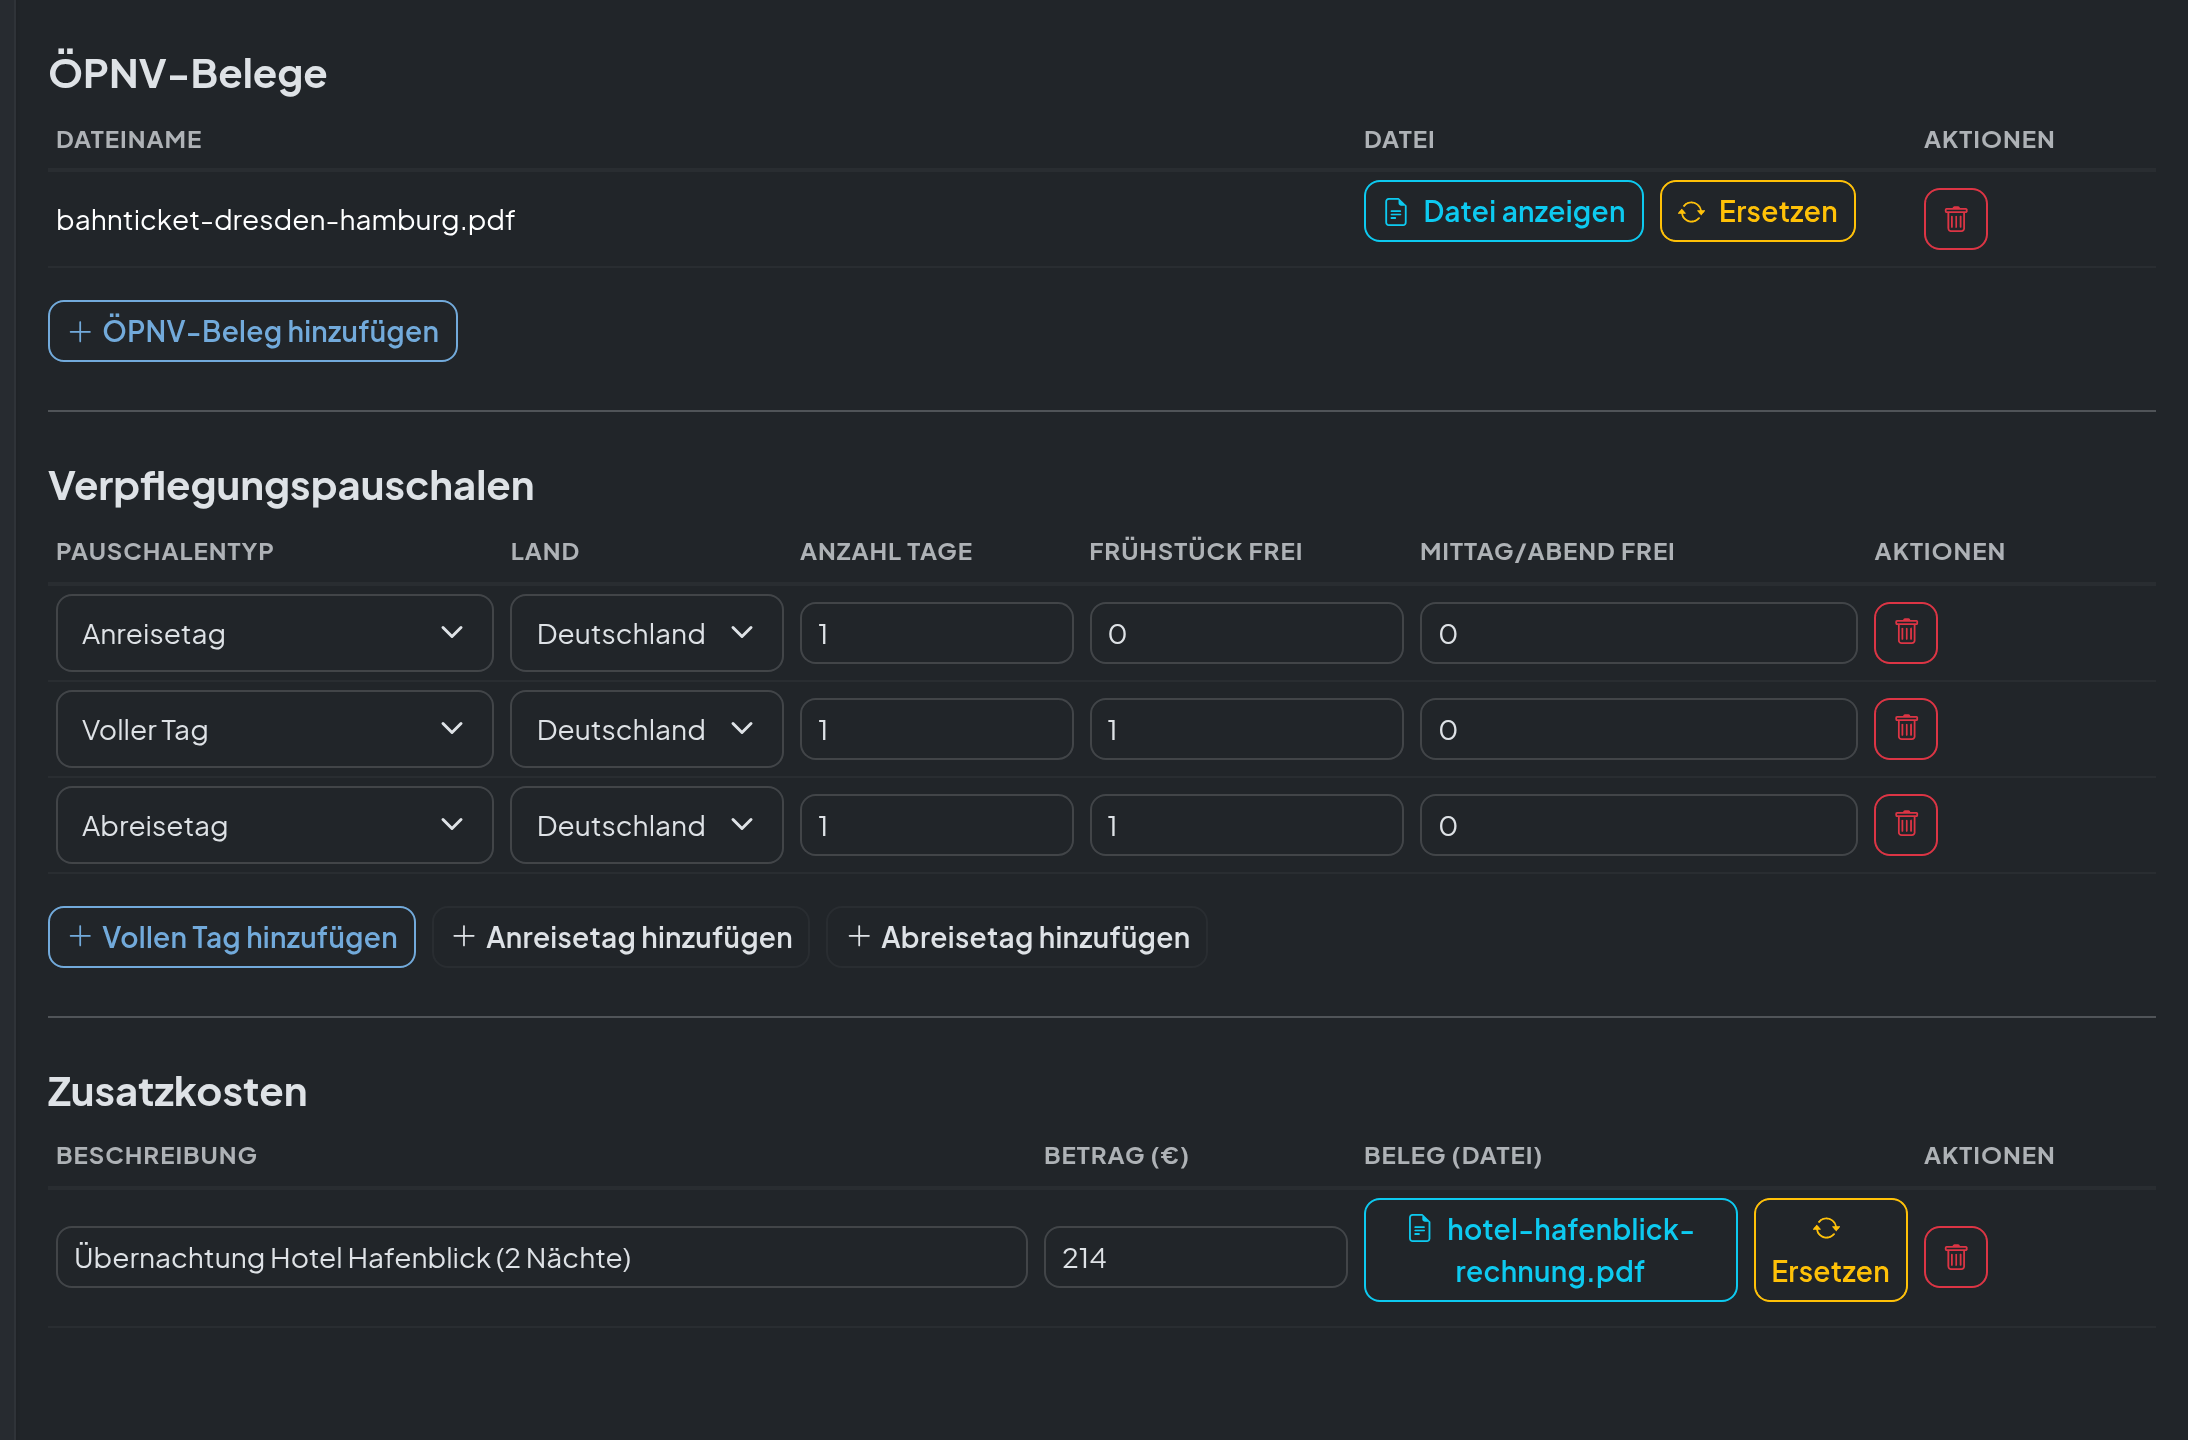Focus Frühstück frei field for Anreisetag
Image resolution: width=2188 pixels, height=1440 pixels.
pos(1246,633)
